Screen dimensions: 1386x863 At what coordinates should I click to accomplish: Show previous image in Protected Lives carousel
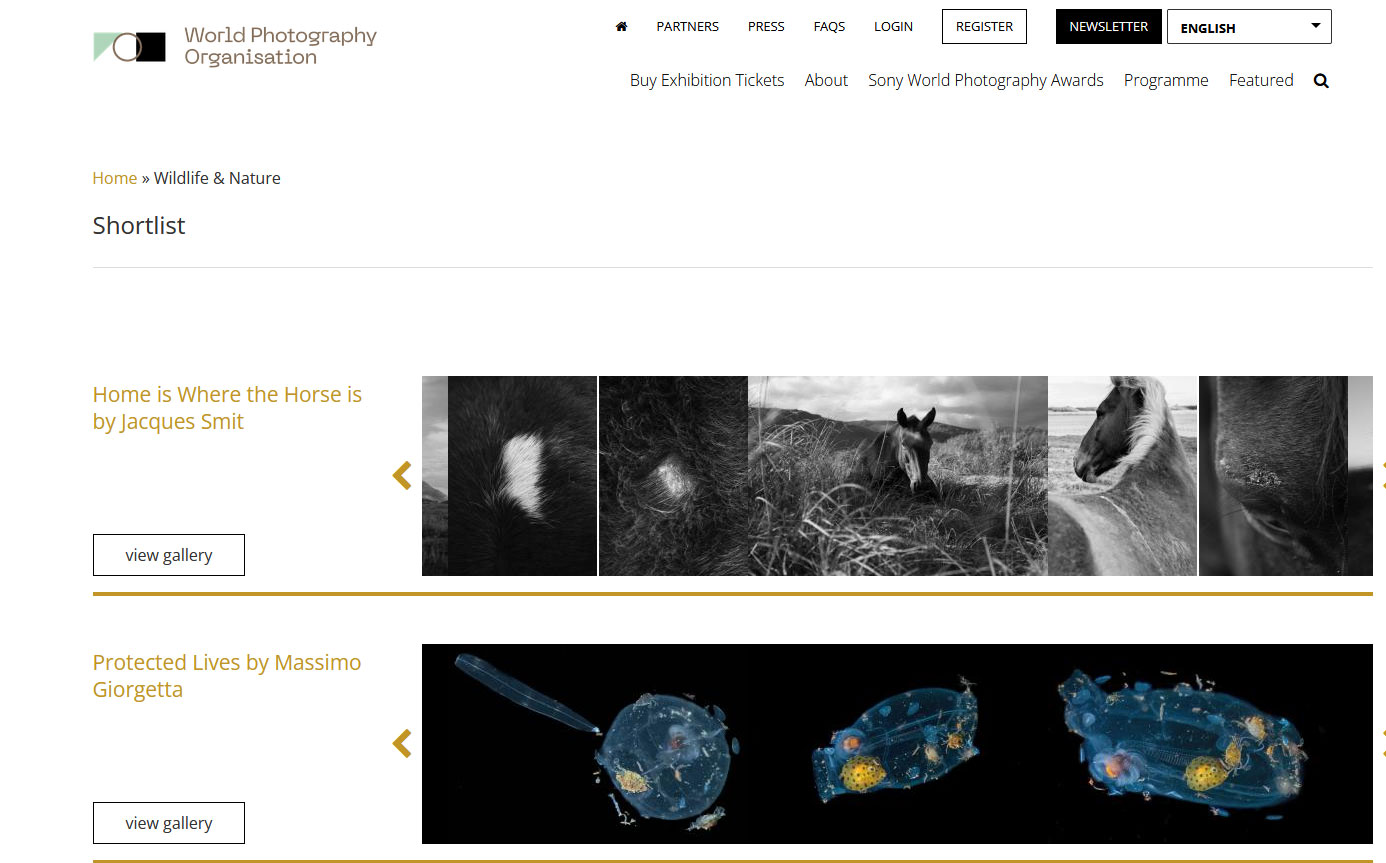(402, 744)
